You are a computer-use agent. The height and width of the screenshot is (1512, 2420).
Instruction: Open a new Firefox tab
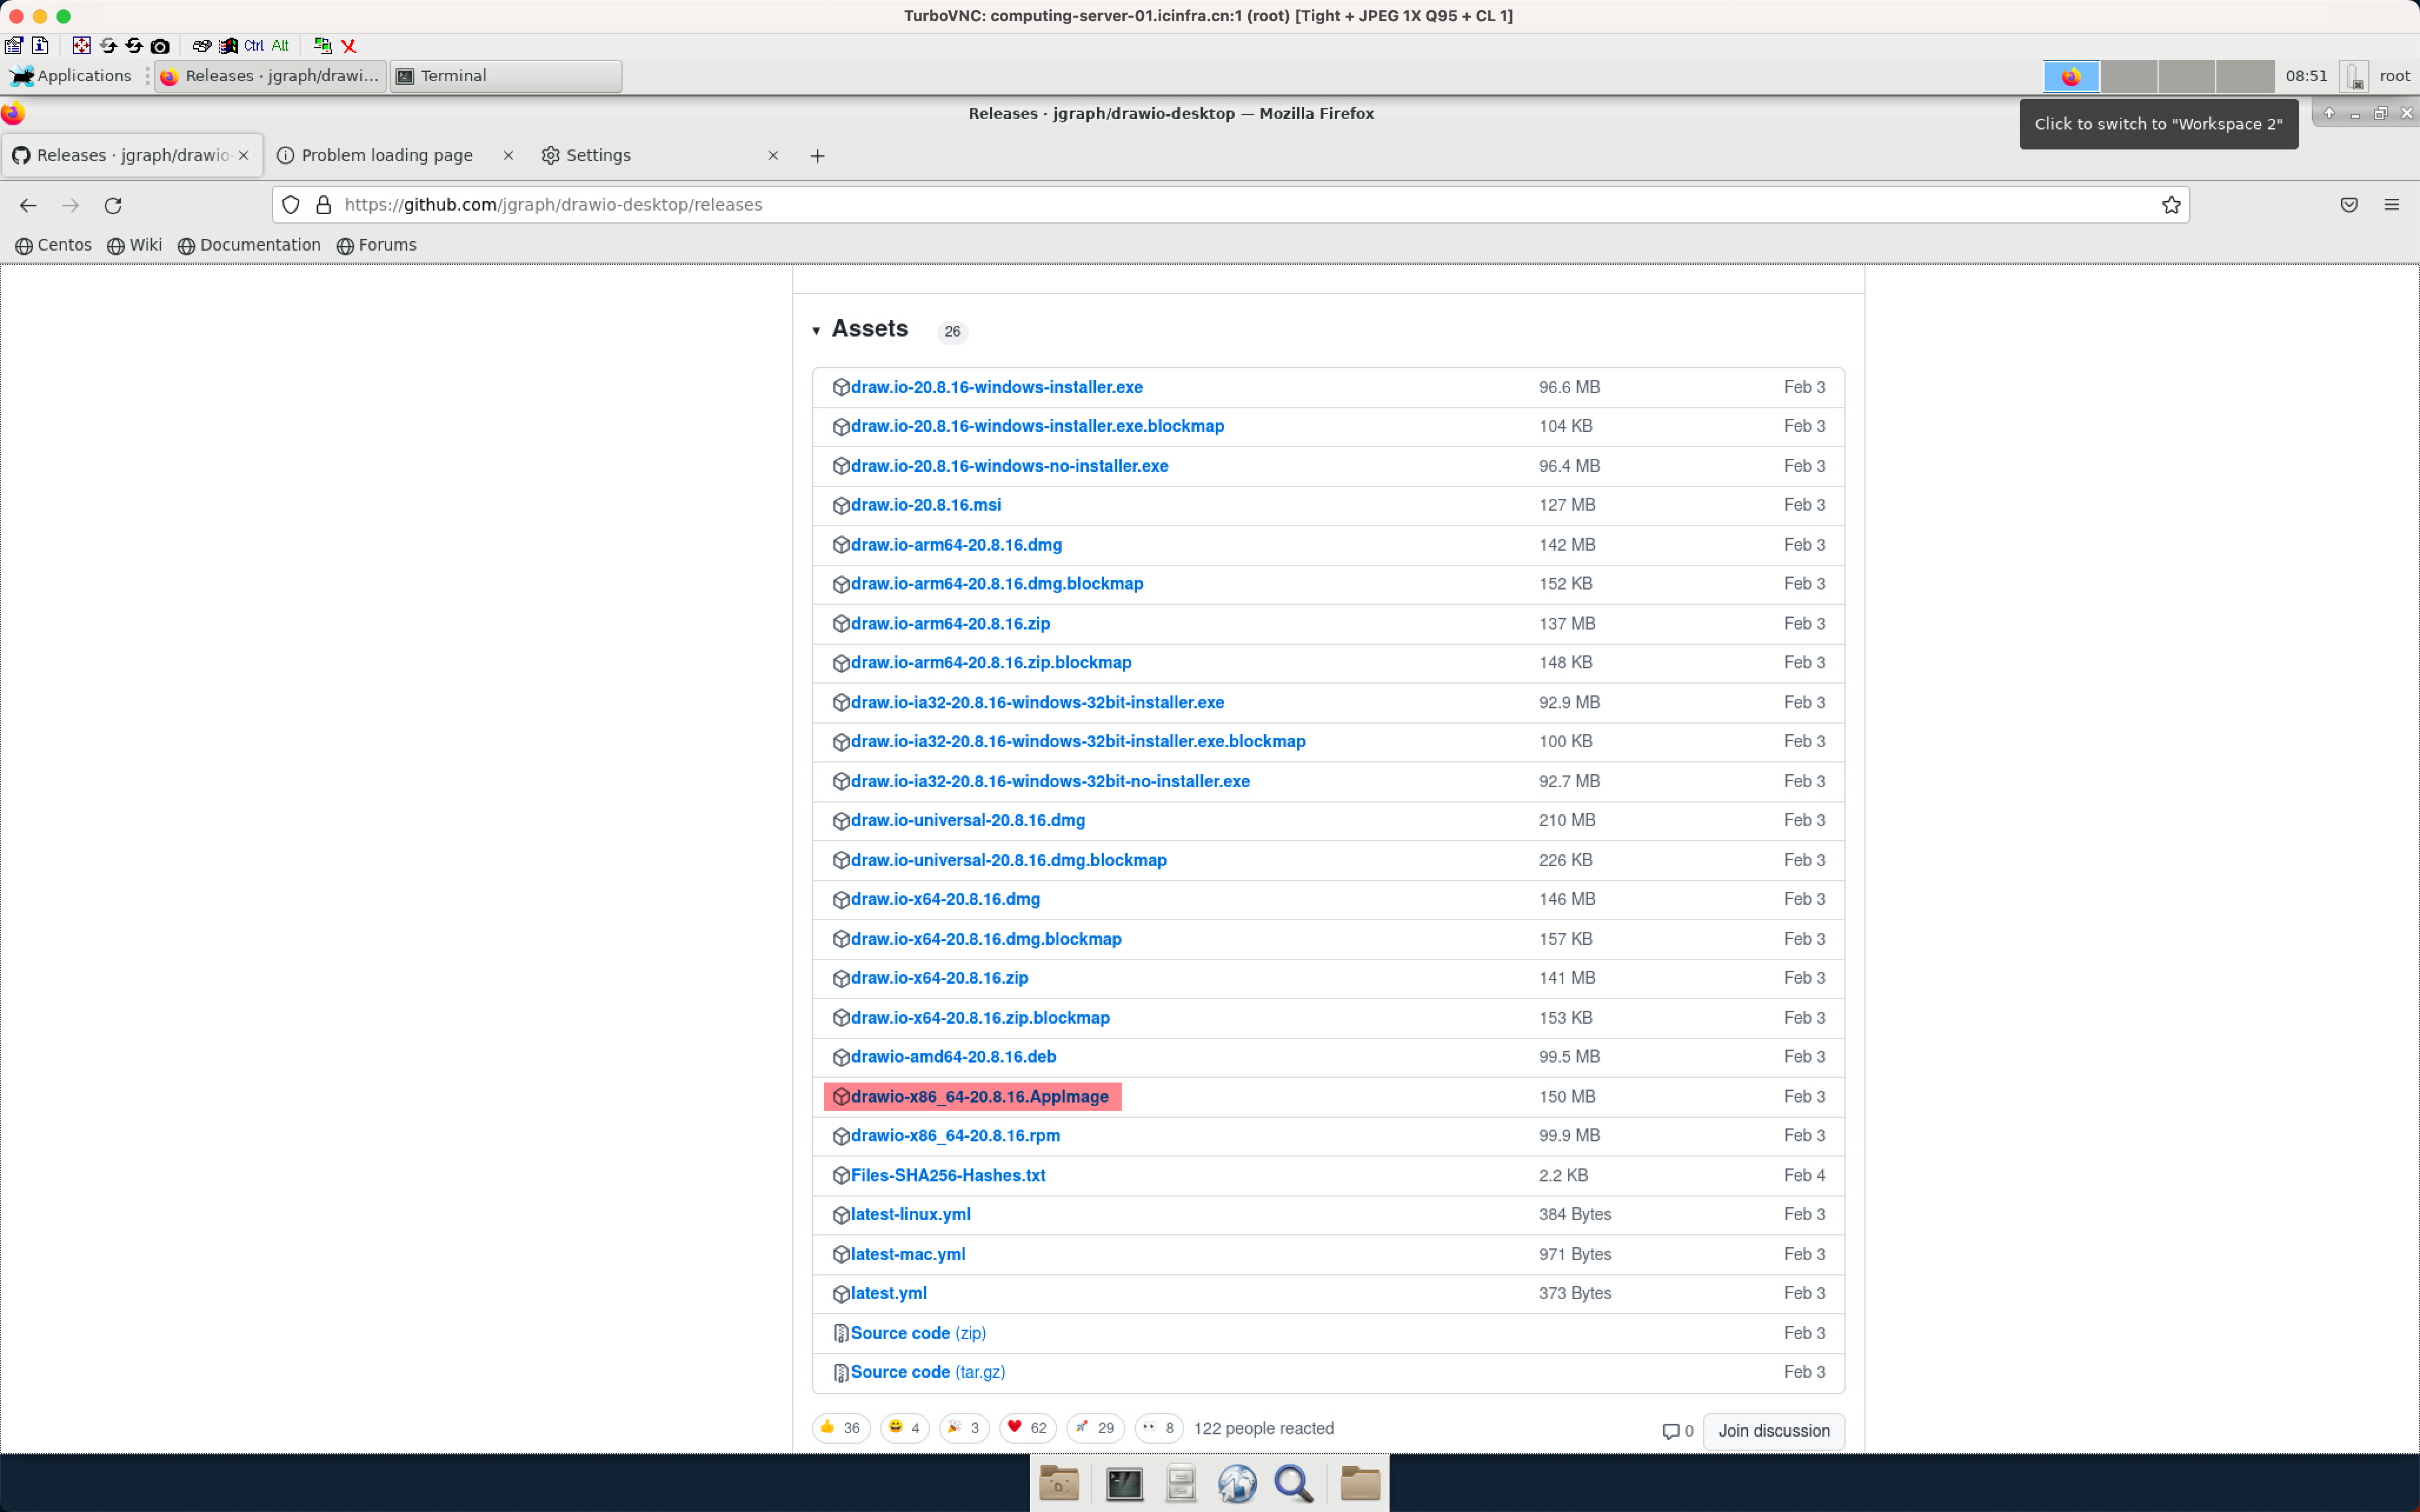817,156
